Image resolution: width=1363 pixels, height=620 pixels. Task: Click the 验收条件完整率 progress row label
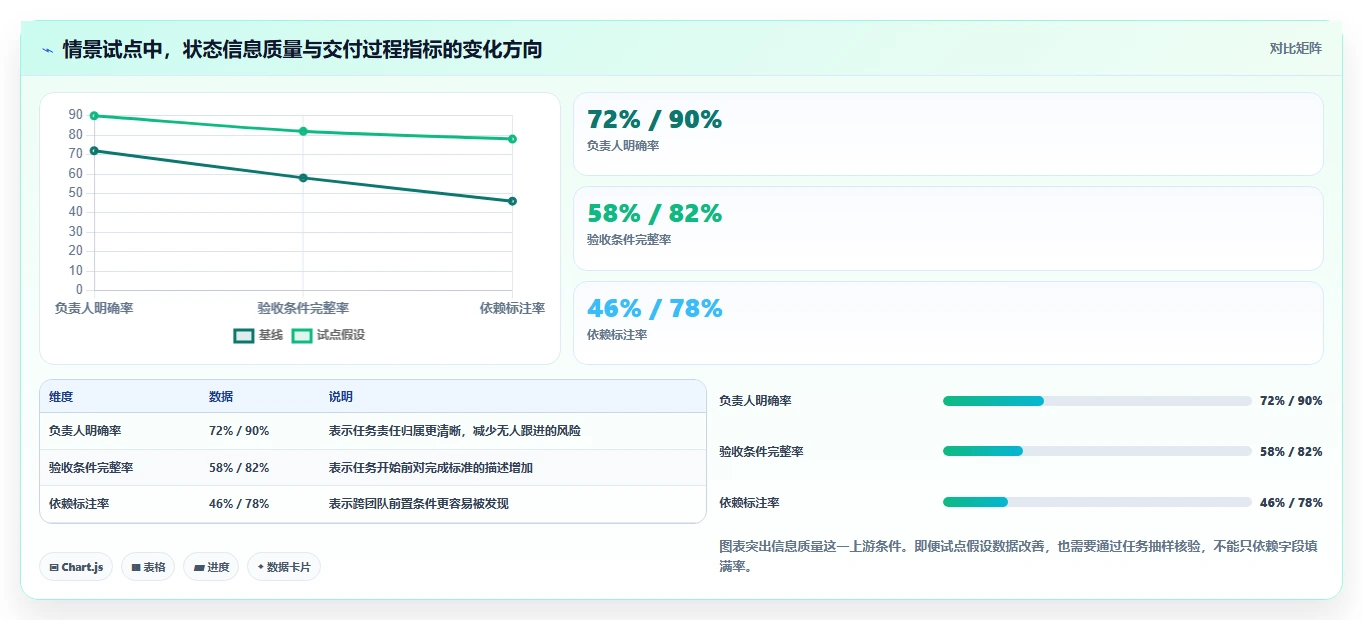(x=761, y=452)
